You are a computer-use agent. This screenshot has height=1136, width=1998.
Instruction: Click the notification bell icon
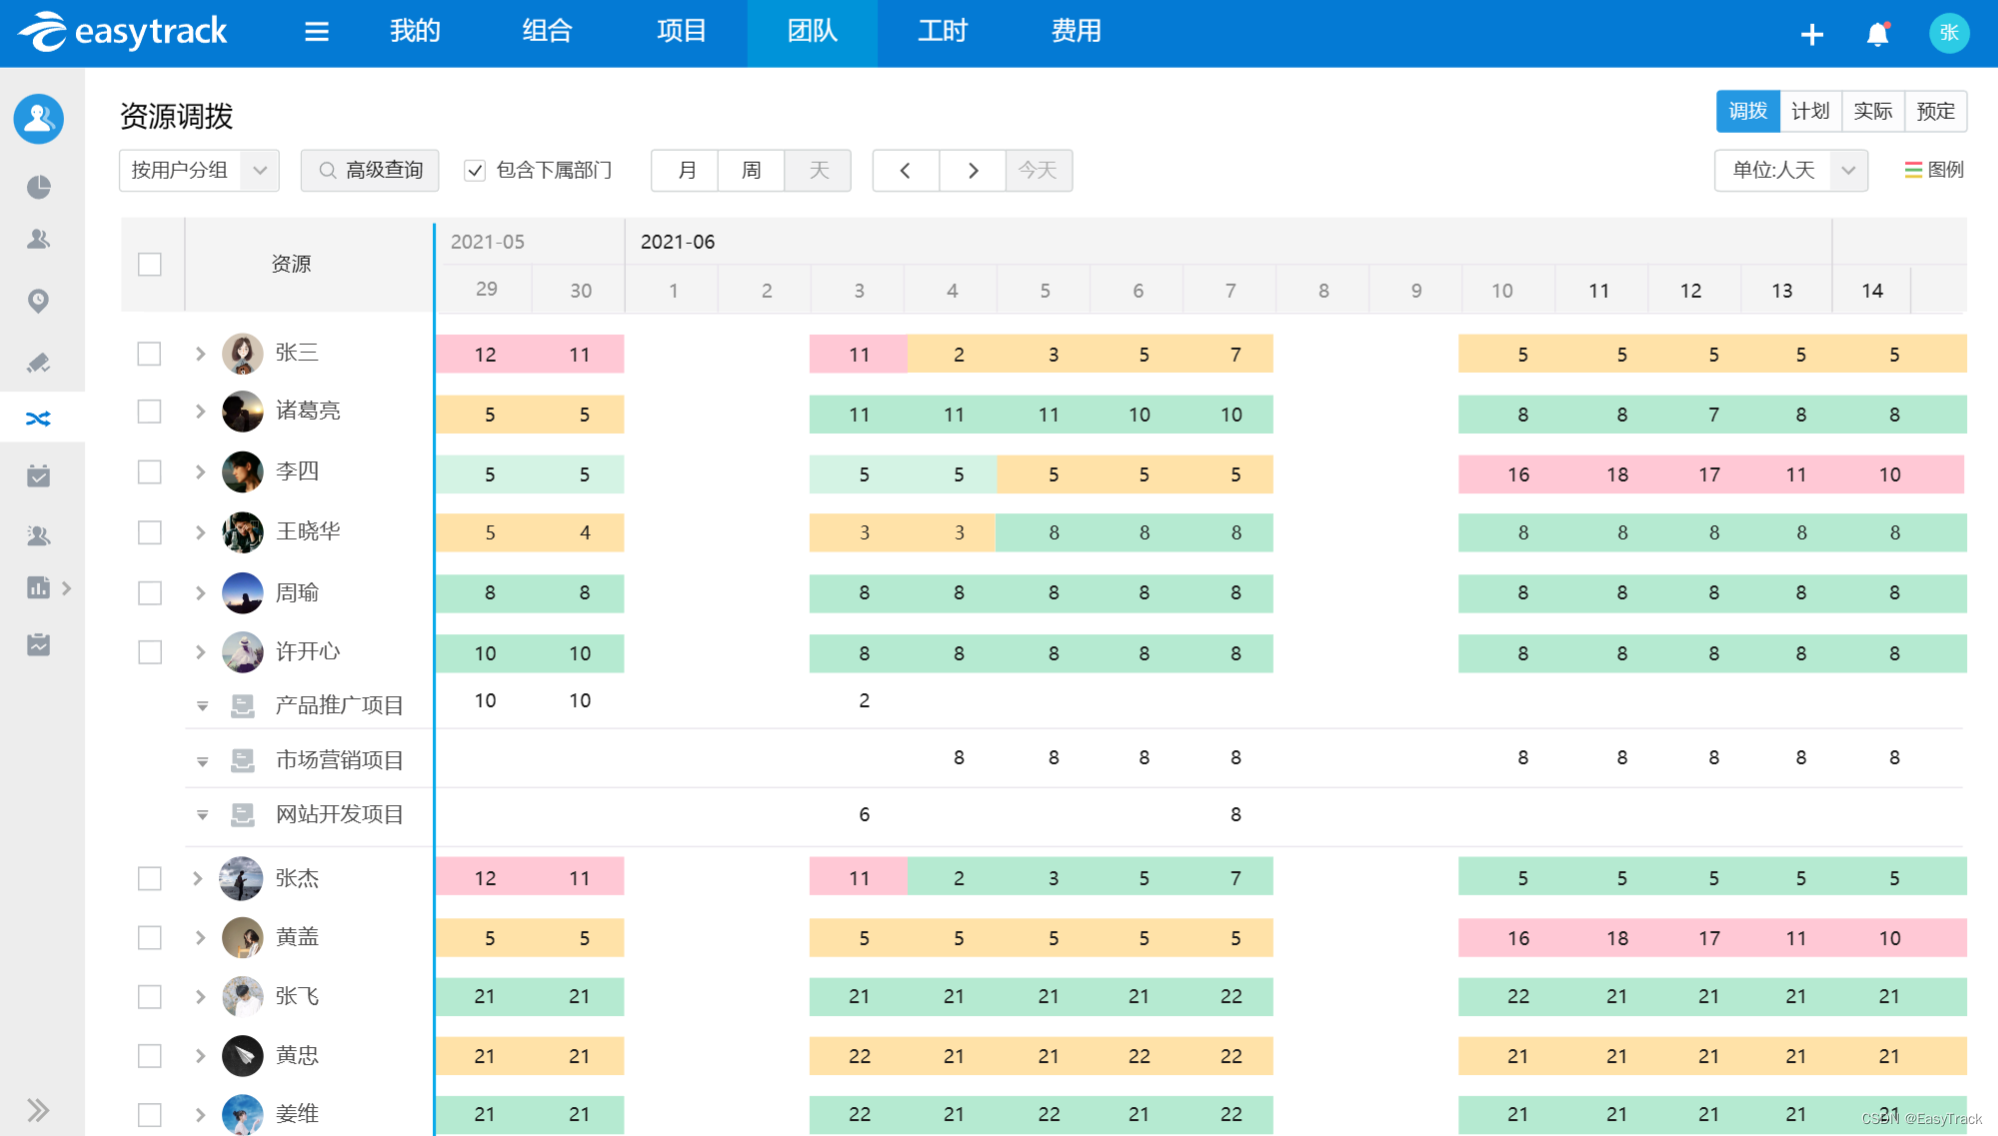(x=1877, y=34)
